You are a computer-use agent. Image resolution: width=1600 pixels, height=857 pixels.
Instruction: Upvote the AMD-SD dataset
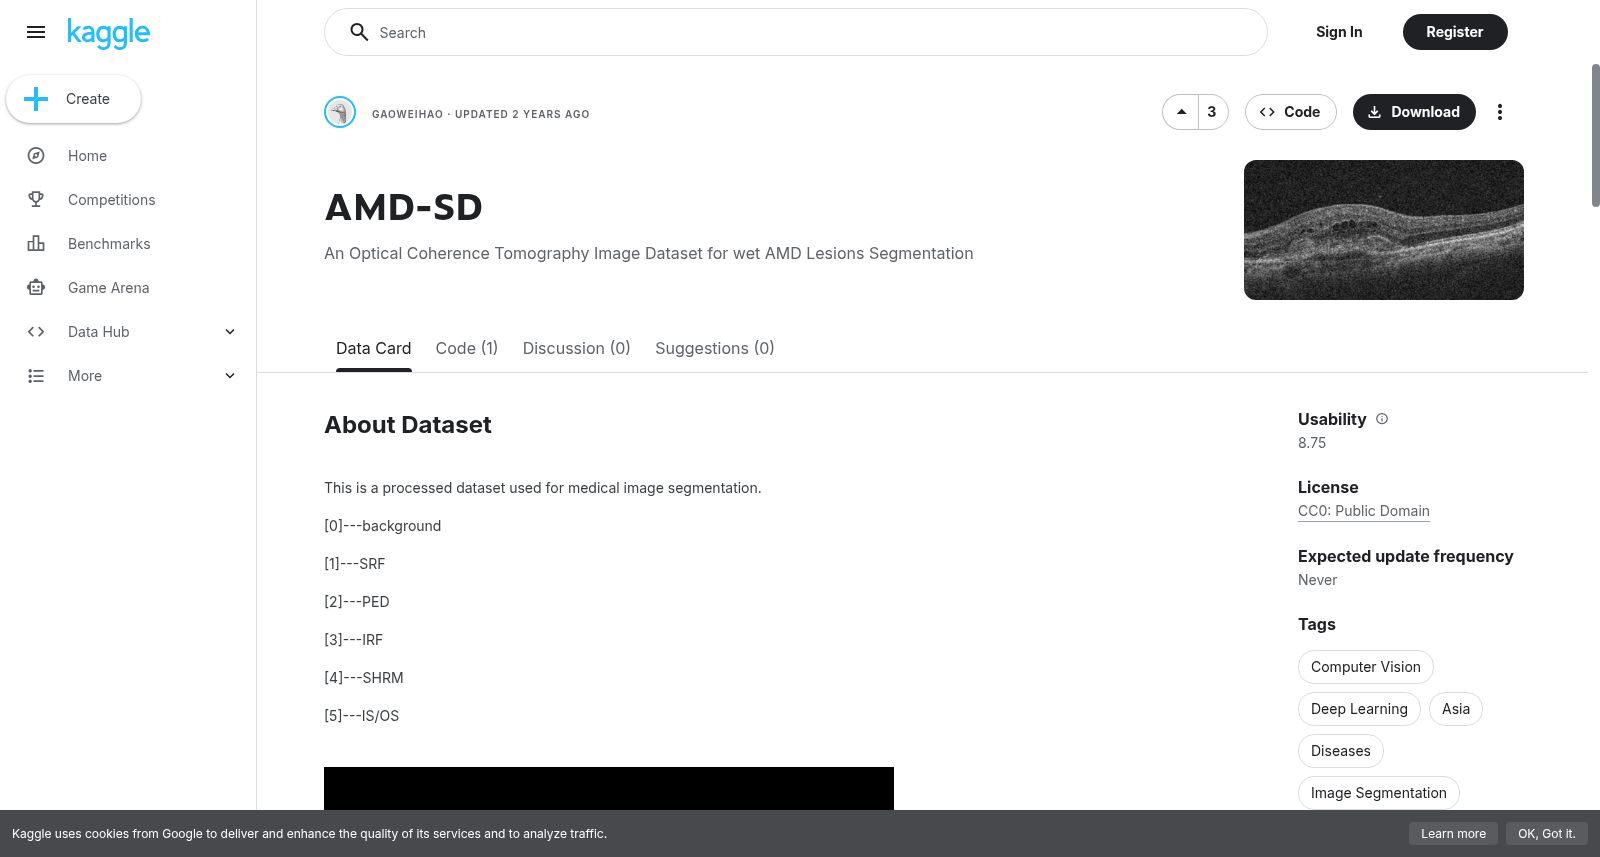(1181, 112)
